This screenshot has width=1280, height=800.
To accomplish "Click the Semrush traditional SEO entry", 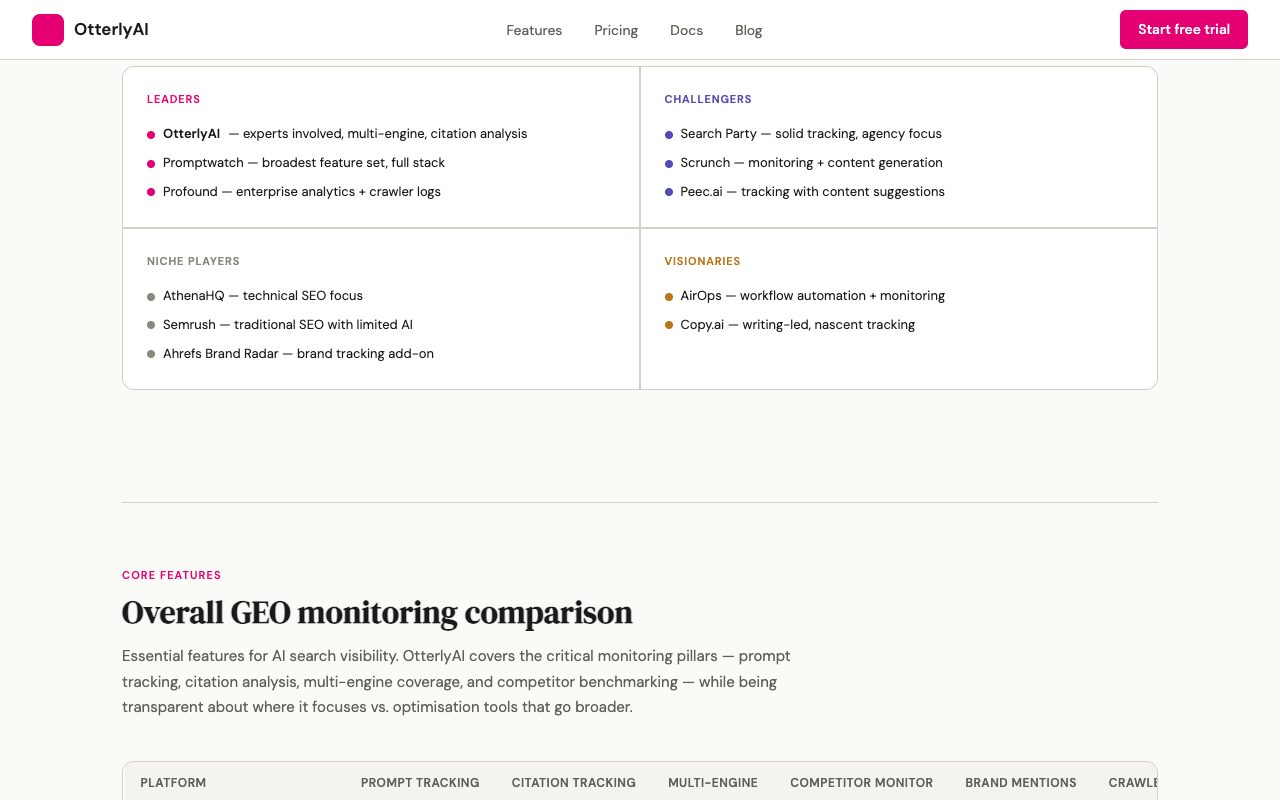I will pos(280,325).
